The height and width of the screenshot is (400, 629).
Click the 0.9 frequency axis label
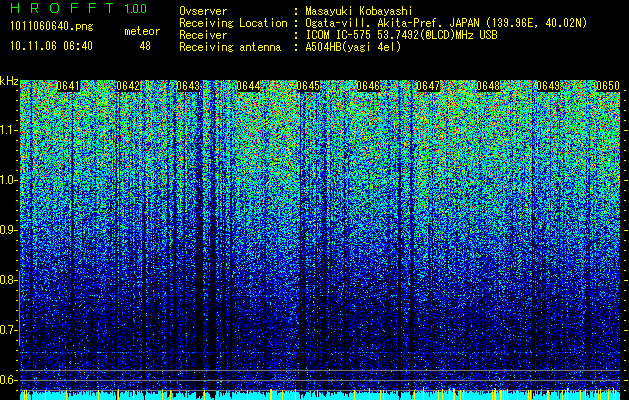pos(8,230)
